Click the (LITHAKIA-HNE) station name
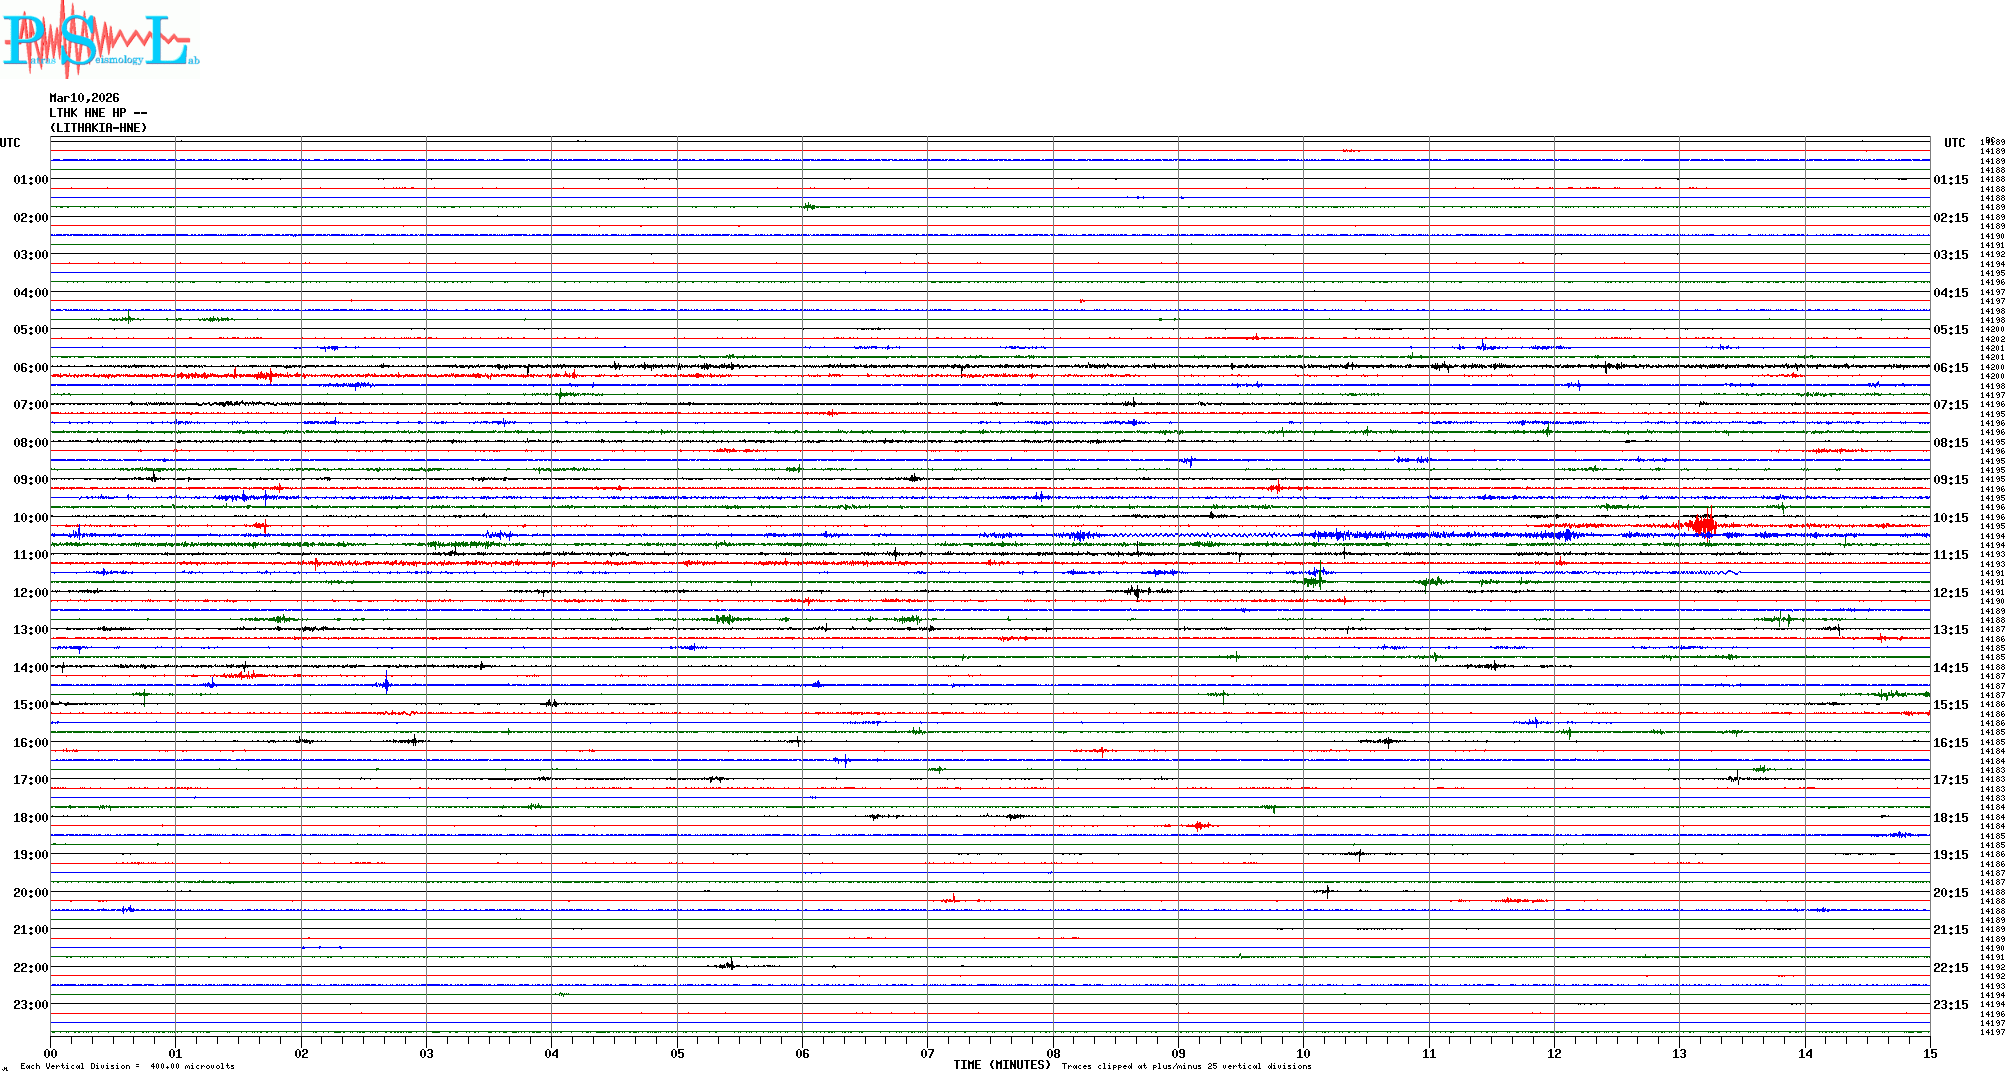Screen dimensions: 2010x1080 pyautogui.click(x=98, y=128)
